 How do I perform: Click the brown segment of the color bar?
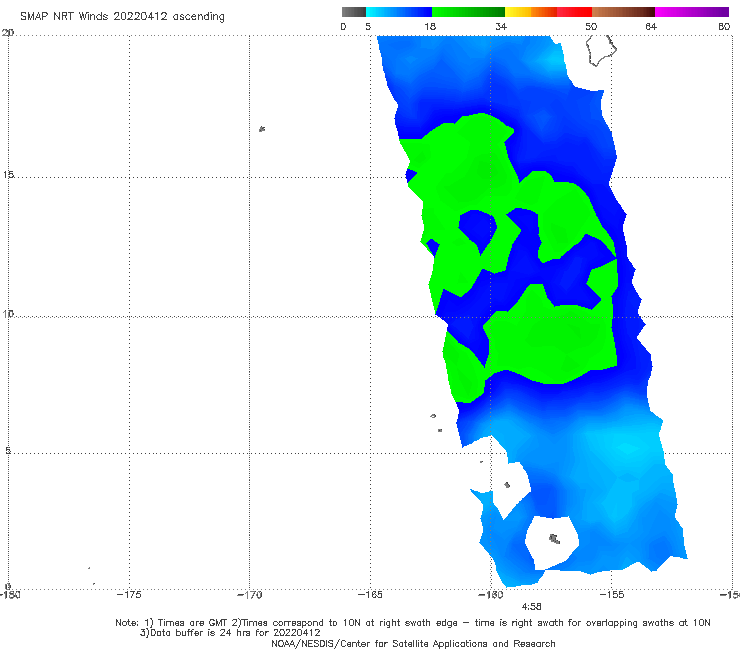(623, 12)
